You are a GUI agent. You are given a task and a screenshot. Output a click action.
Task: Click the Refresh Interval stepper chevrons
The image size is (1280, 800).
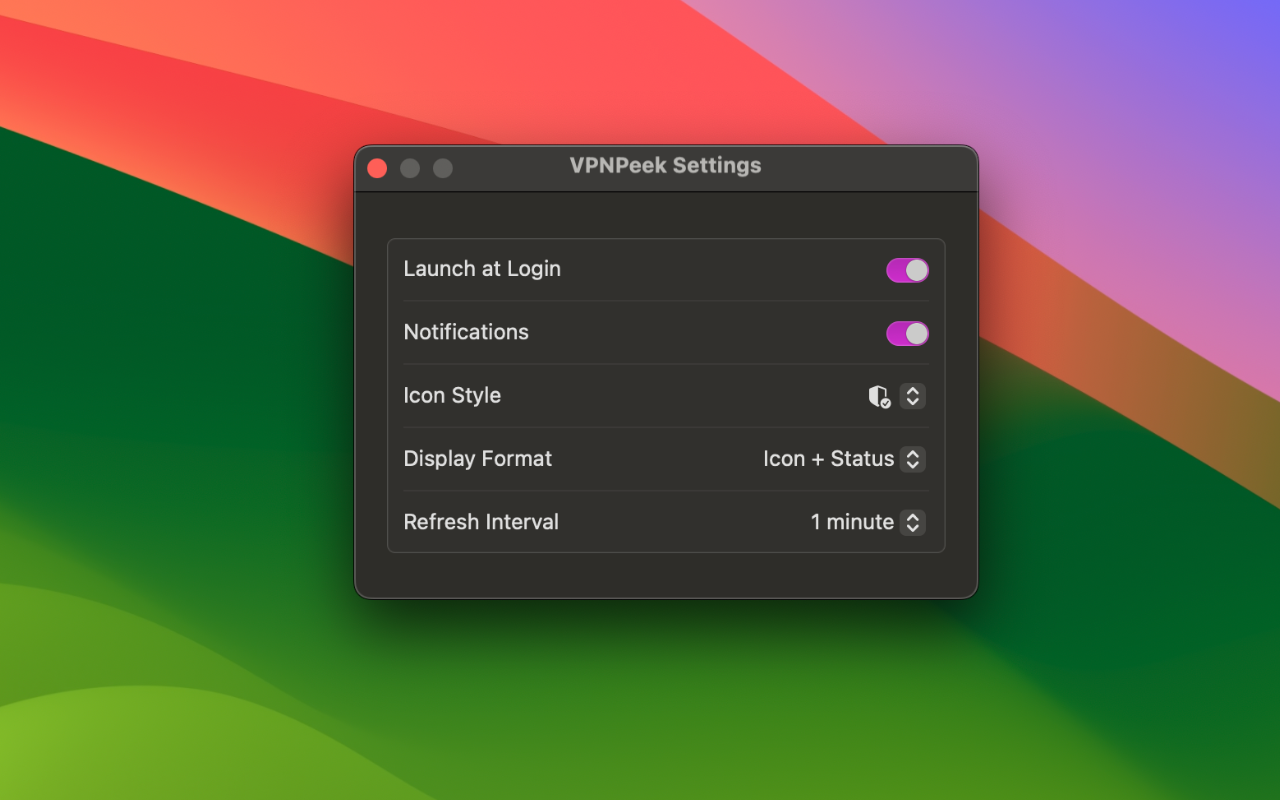912,522
